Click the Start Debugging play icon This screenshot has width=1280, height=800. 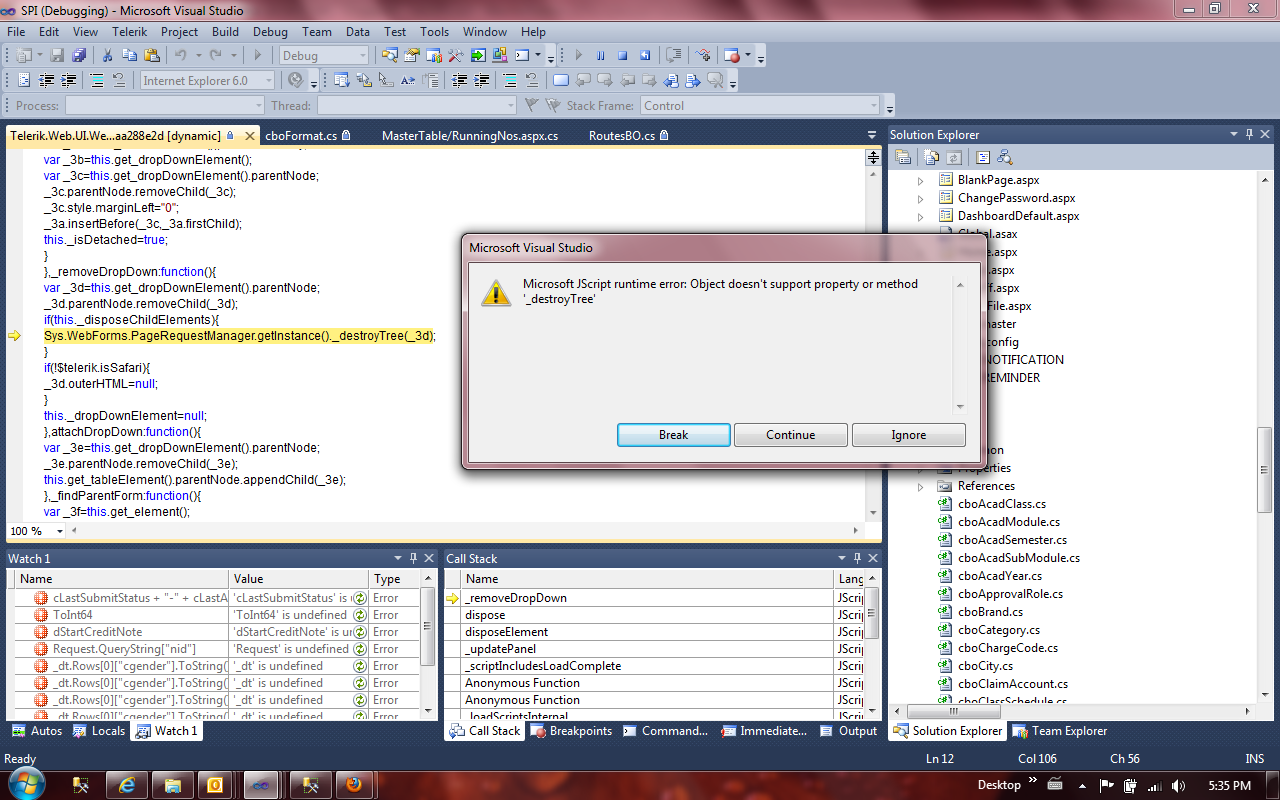click(257, 55)
